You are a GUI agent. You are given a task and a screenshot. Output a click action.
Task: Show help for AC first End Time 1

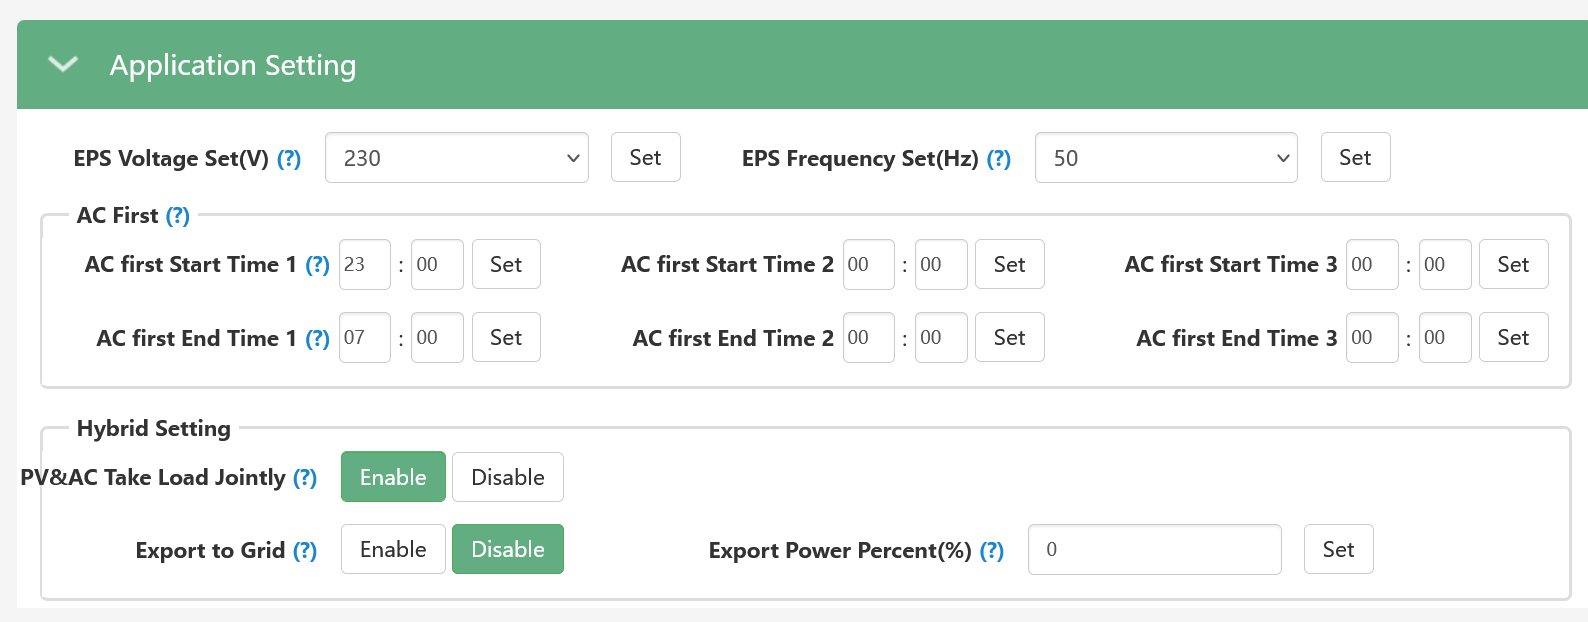pos(317,339)
